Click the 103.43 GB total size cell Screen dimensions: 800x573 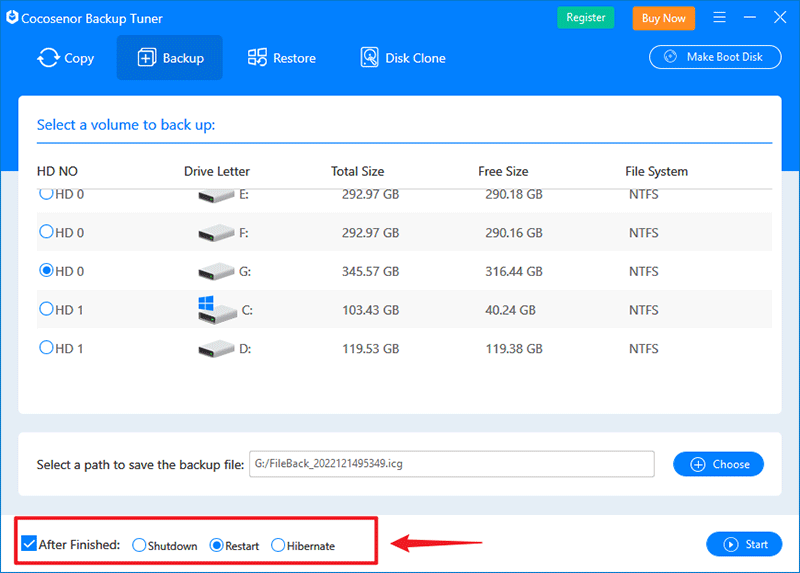coord(370,310)
